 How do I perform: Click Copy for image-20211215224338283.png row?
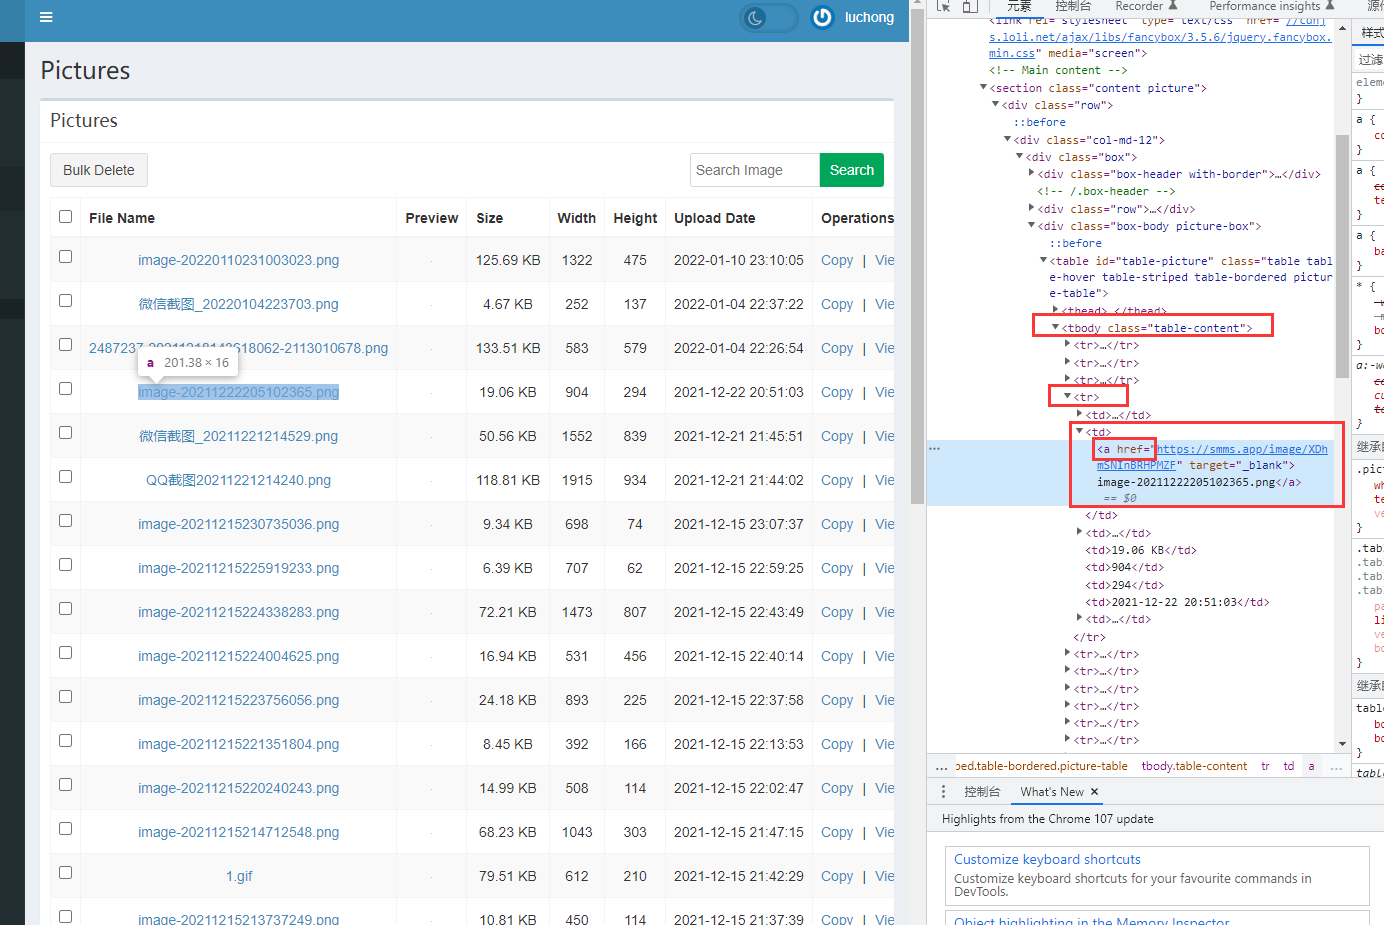837,612
